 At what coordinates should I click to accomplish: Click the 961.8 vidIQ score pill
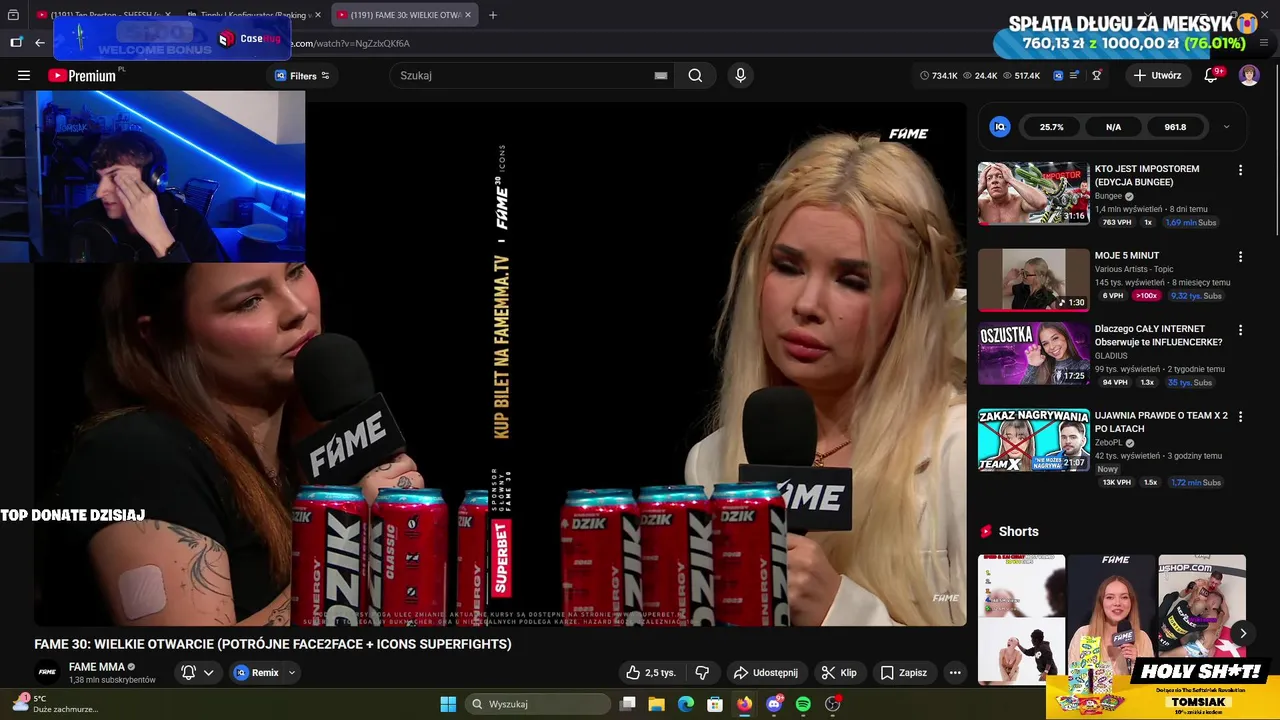pos(1175,127)
